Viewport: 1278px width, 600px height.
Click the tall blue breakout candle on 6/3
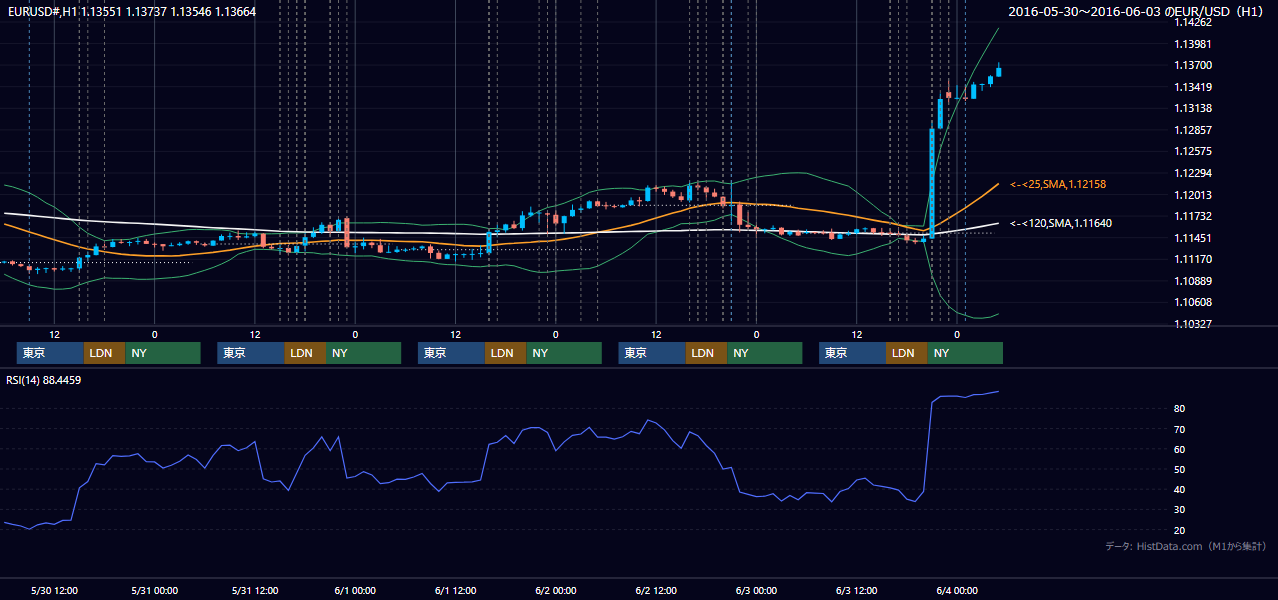tap(932, 182)
